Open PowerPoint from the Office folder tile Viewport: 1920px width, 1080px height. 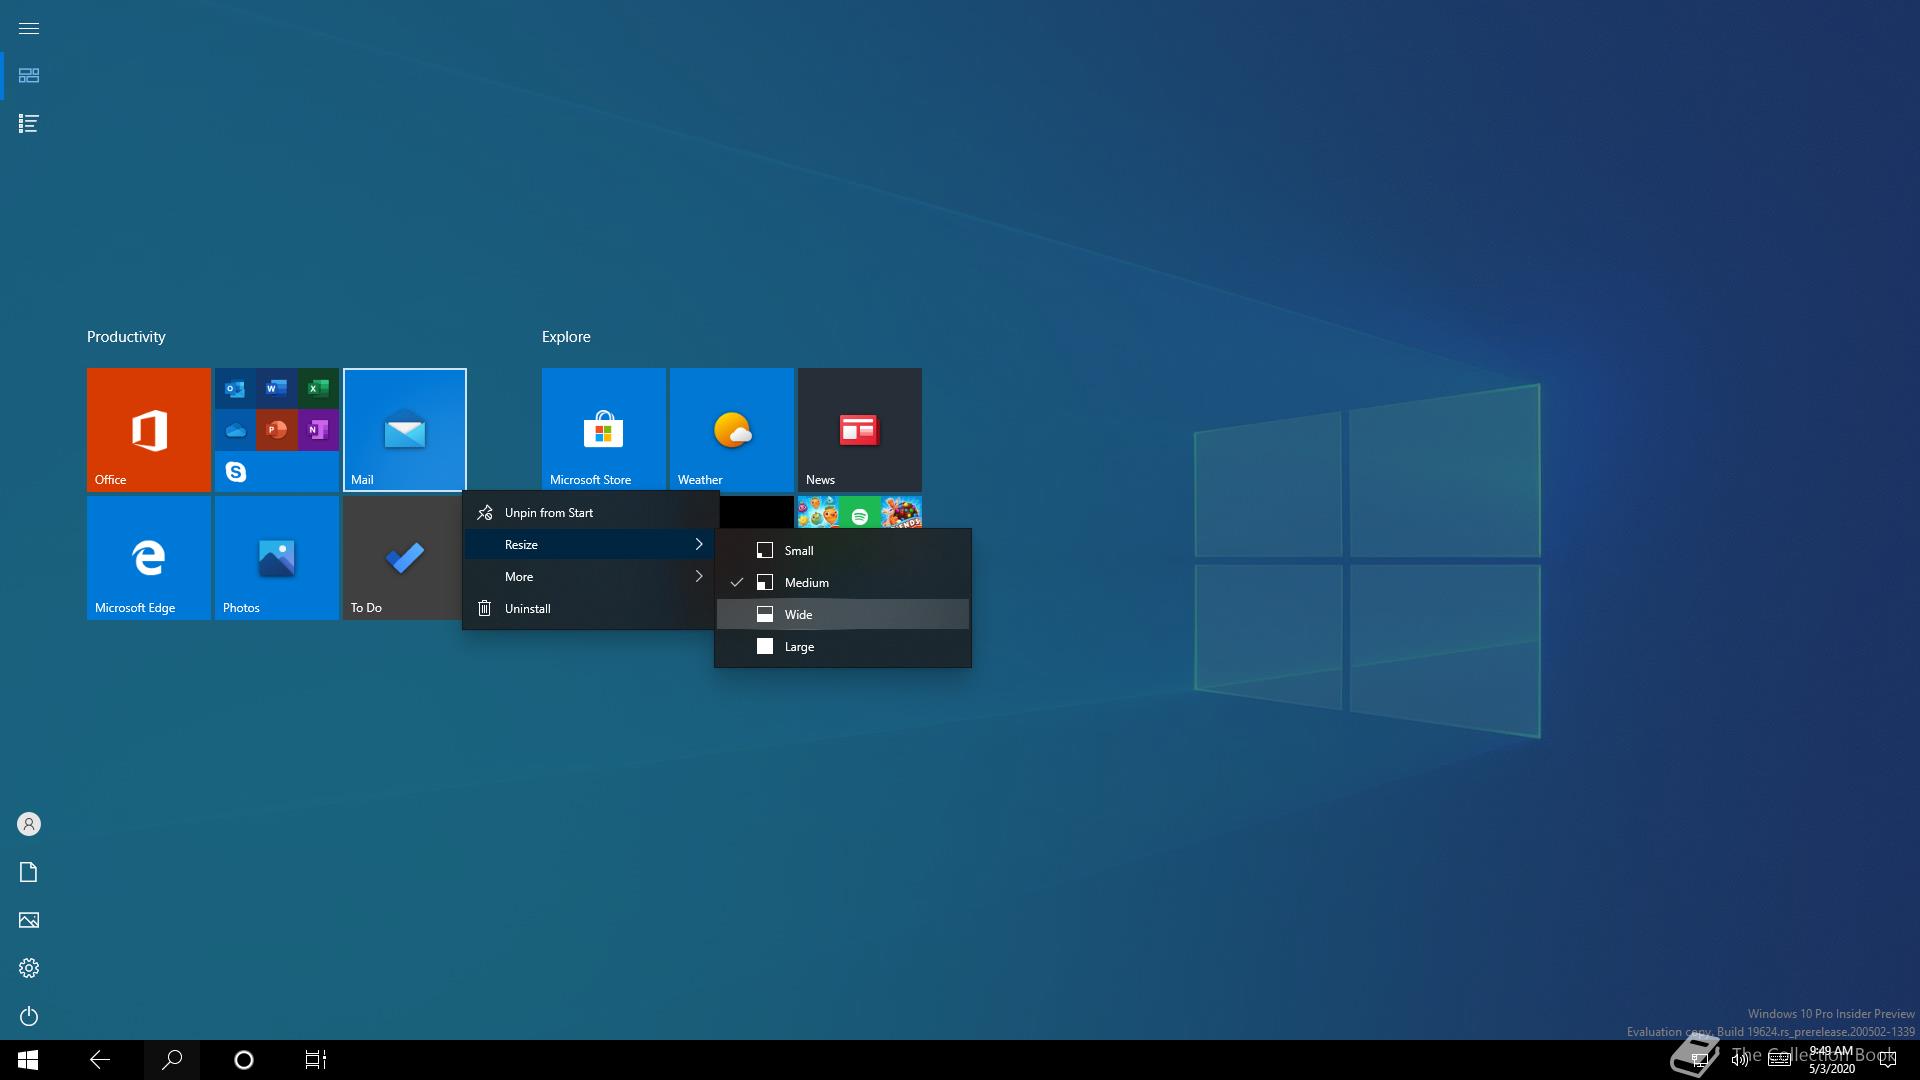click(x=277, y=430)
